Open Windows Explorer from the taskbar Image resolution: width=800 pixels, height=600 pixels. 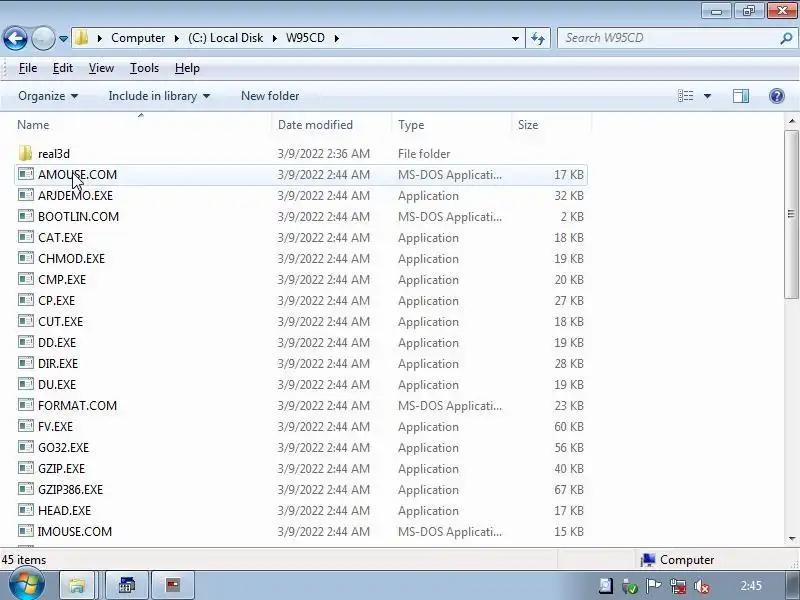pyautogui.click(x=77, y=586)
